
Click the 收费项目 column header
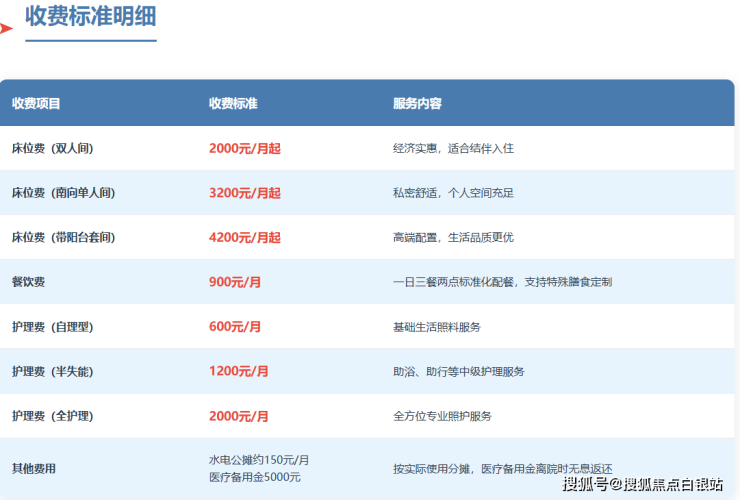coord(36,103)
